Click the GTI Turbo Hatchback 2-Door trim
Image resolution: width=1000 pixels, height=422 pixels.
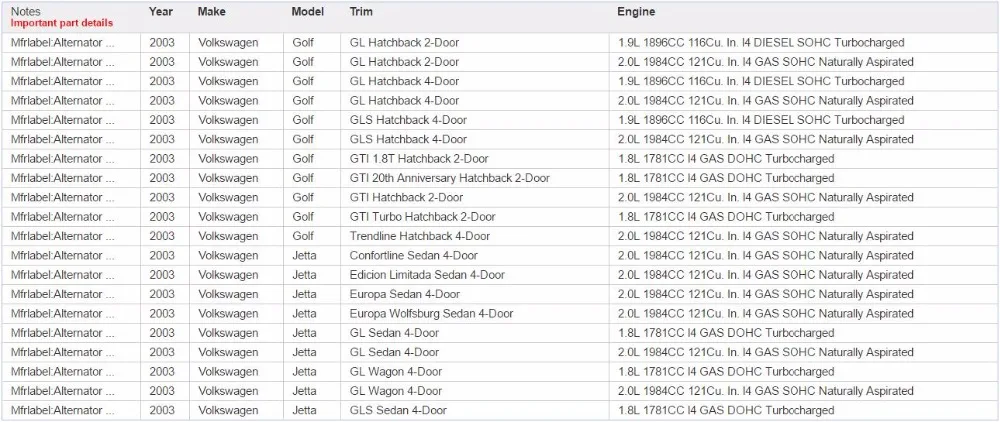click(422, 217)
